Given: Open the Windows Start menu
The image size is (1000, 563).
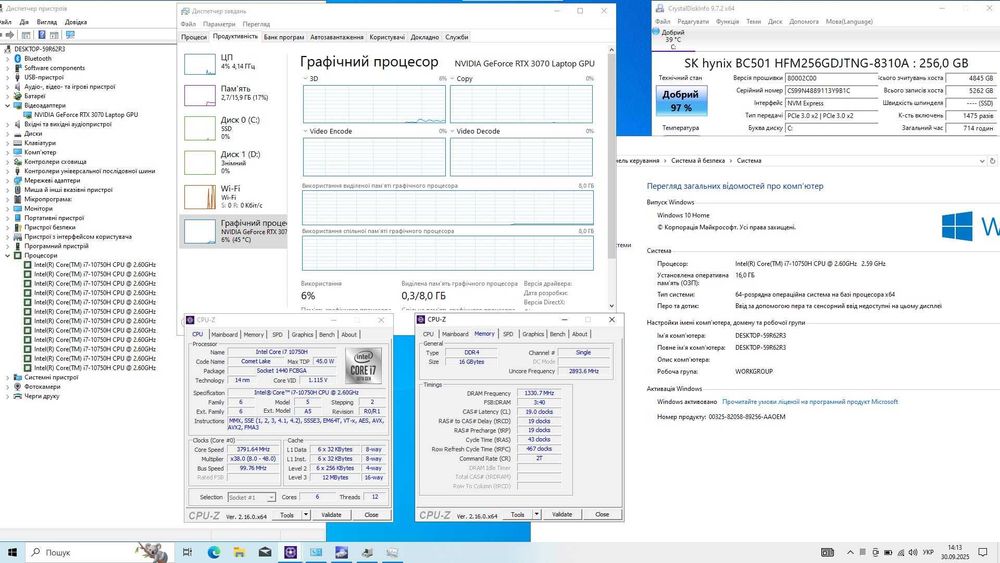Looking at the screenshot, I should (x=12, y=552).
